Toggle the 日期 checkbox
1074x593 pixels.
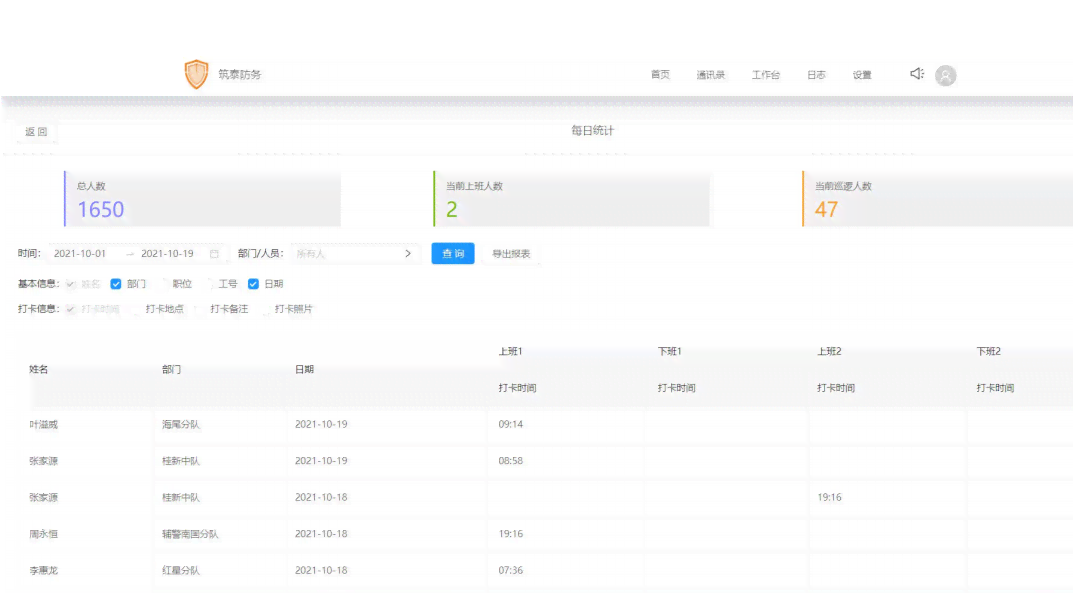(253, 284)
